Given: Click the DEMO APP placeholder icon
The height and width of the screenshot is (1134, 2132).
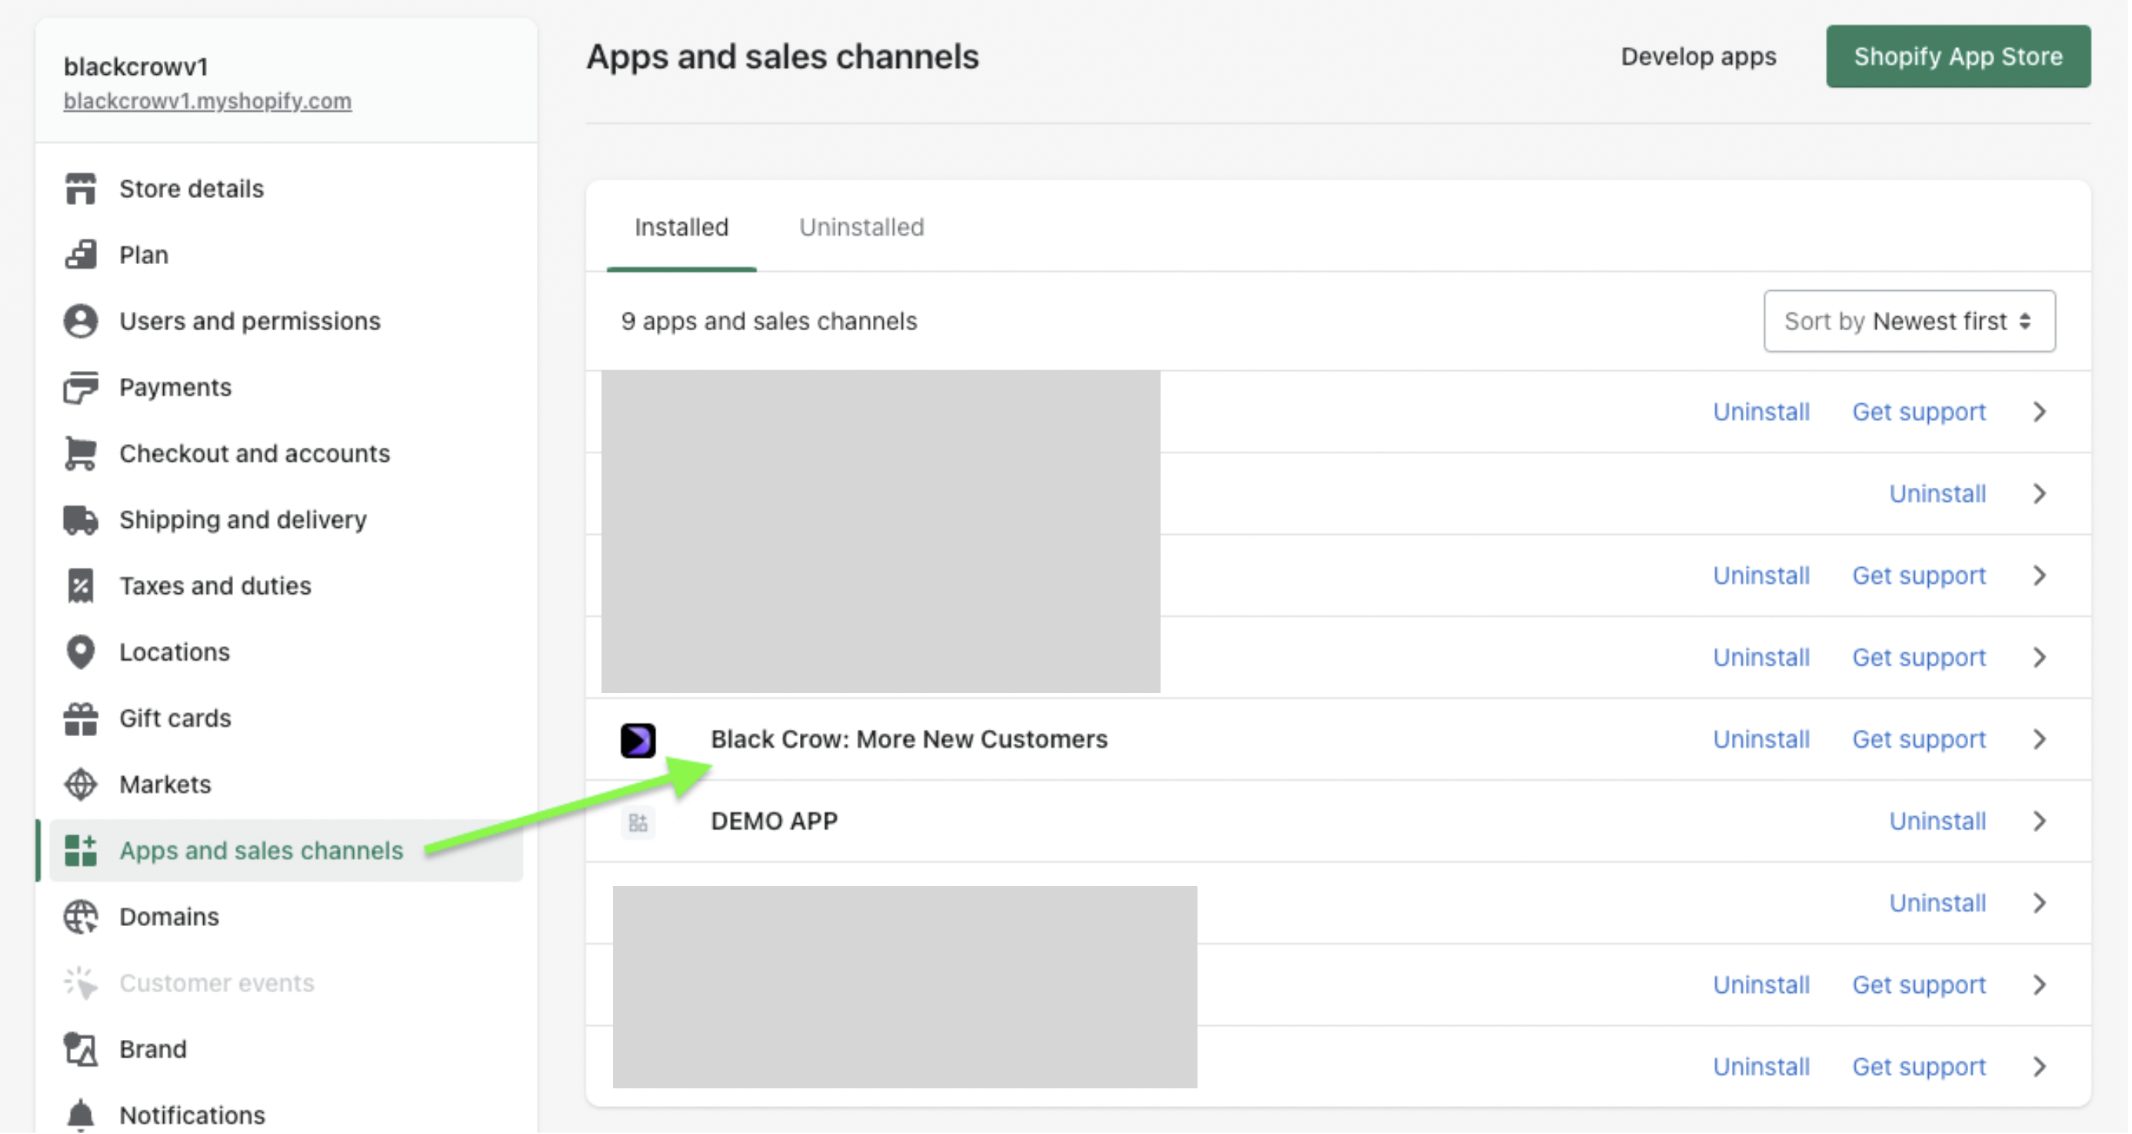Looking at the screenshot, I should pos(638,822).
